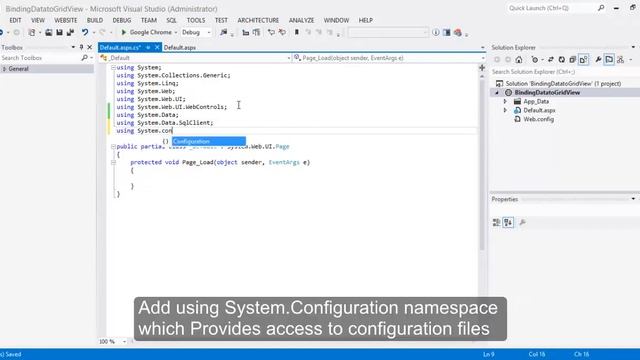
Task: Open the Page_Load member navigation dropdown
Action: [x=483, y=58]
